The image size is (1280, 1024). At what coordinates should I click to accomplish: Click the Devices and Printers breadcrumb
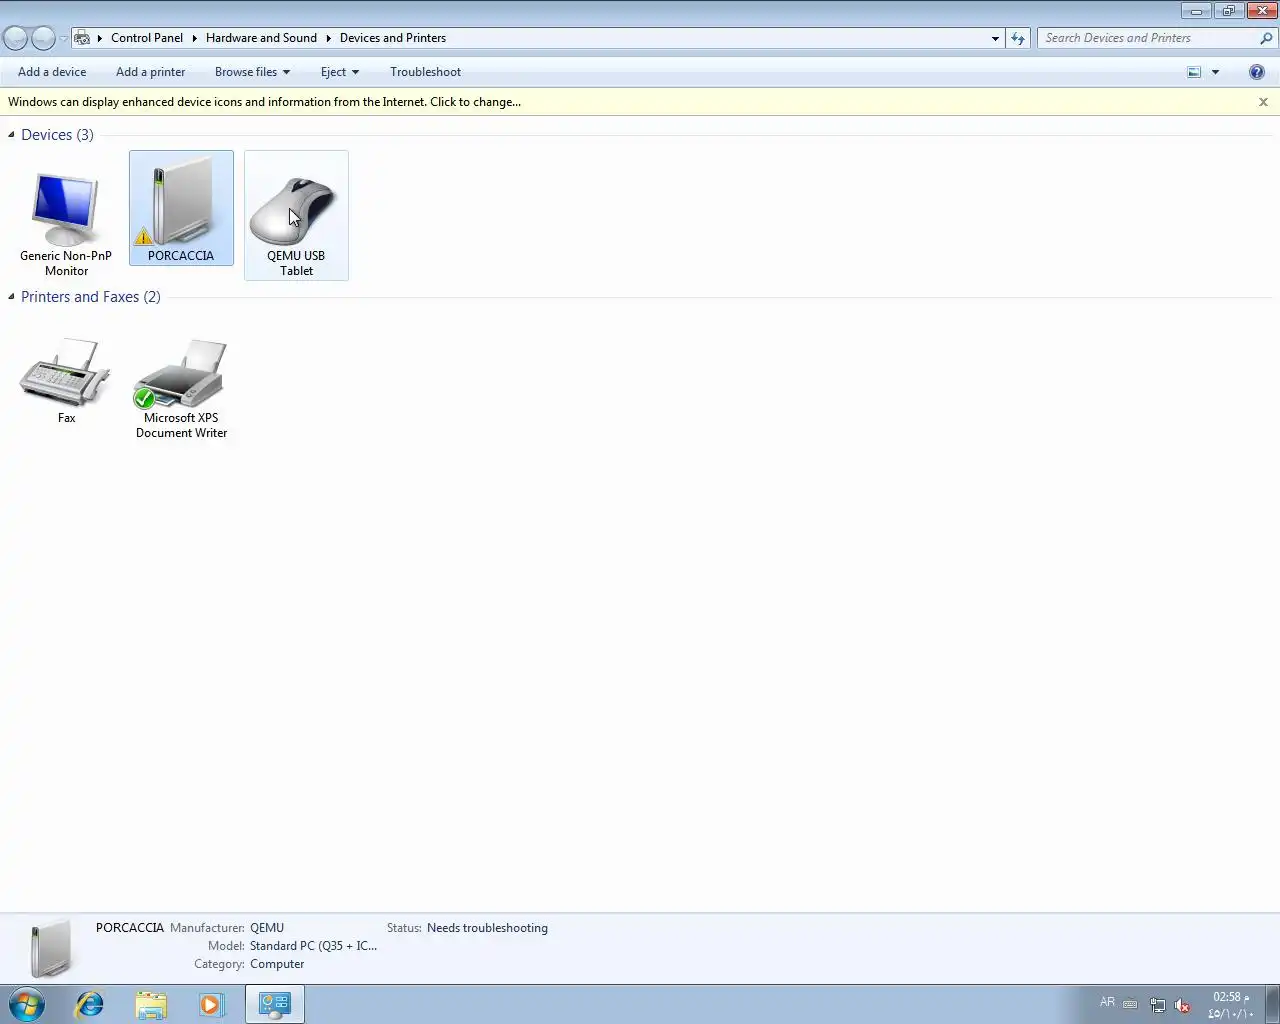pos(393,38)
